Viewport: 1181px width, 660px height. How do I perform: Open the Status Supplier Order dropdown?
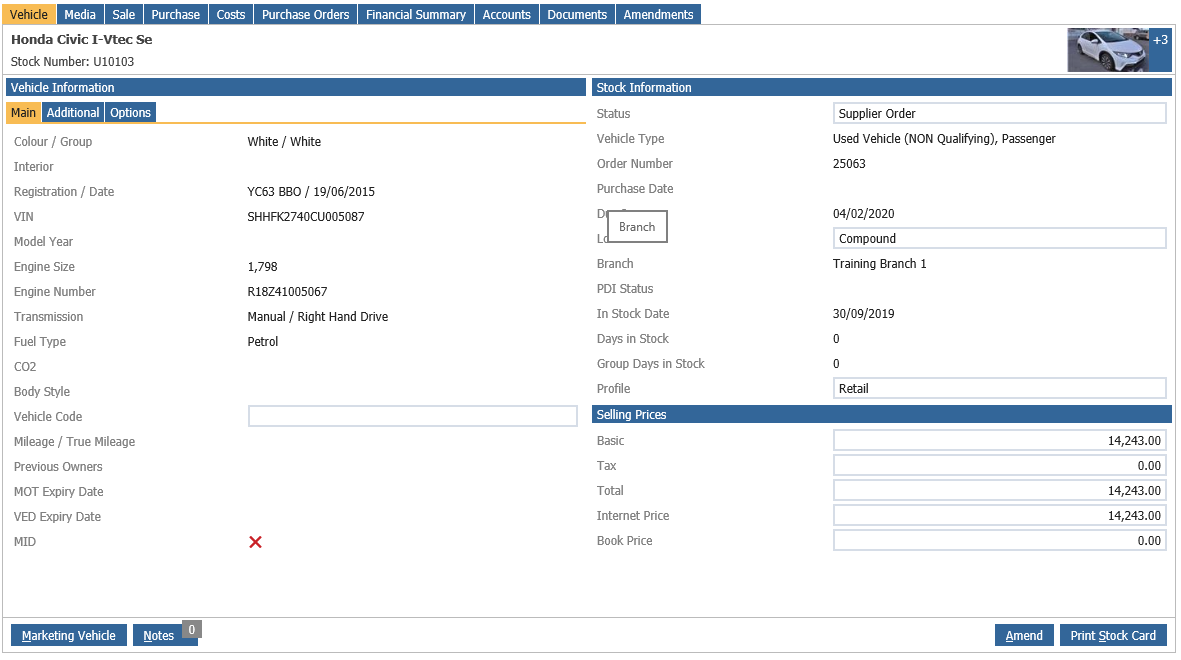pos(999,114)
